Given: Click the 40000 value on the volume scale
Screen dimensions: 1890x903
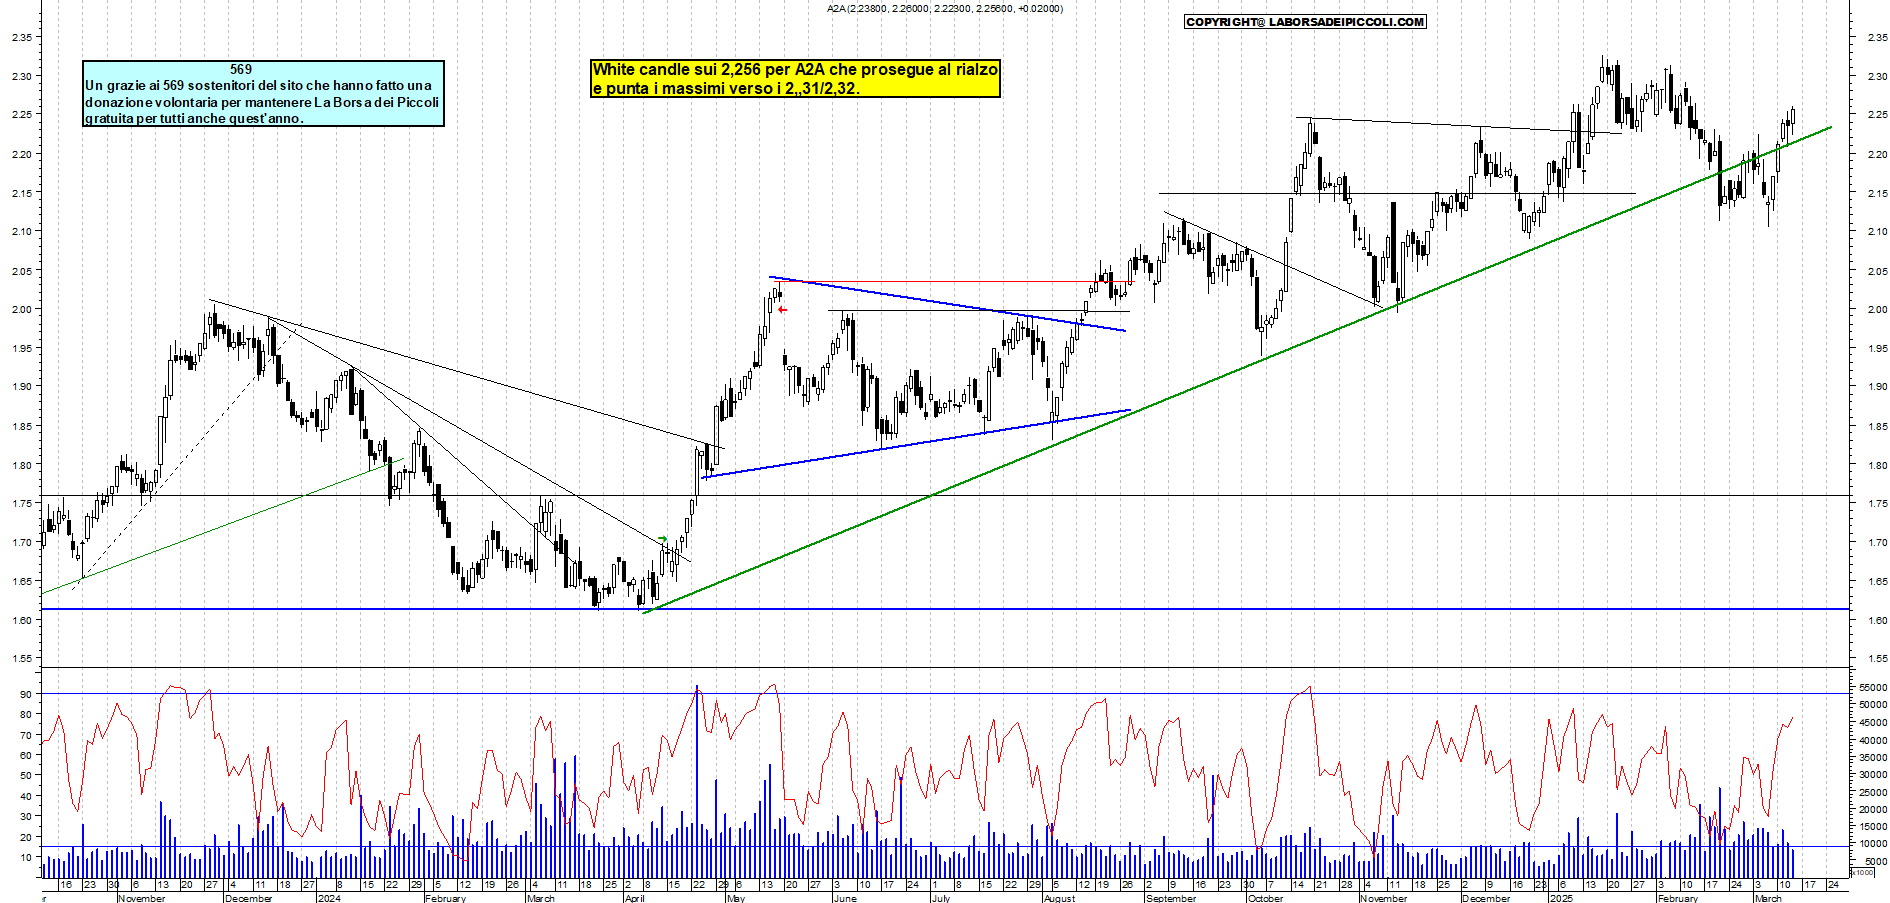Looking at the screenshot, I should 1873,740.
